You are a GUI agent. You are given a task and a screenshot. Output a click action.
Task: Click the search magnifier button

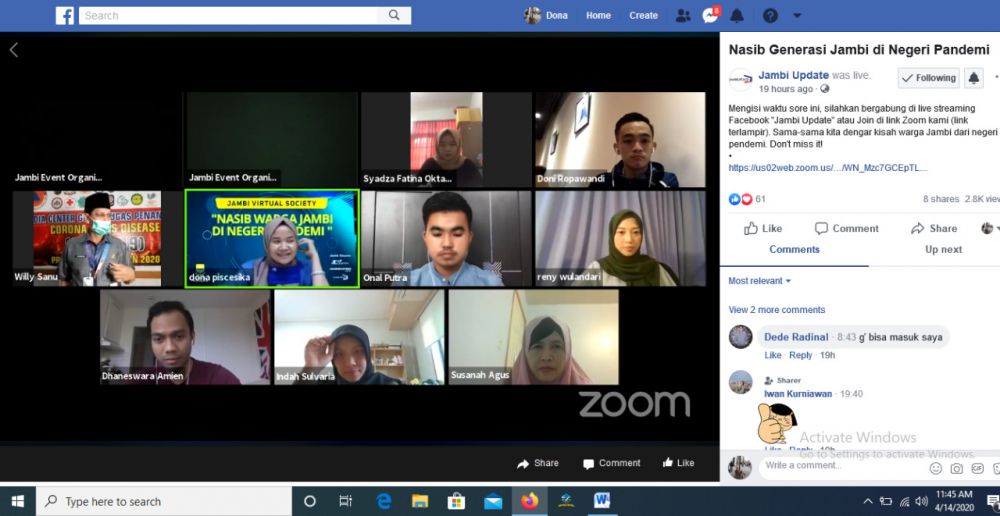click(x=394, y=15)
